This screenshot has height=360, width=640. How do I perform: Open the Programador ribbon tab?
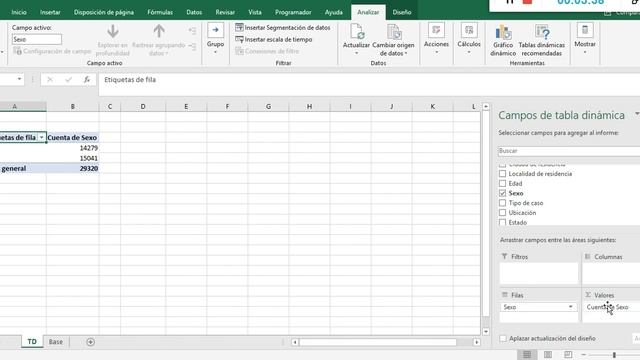(293, 12)
